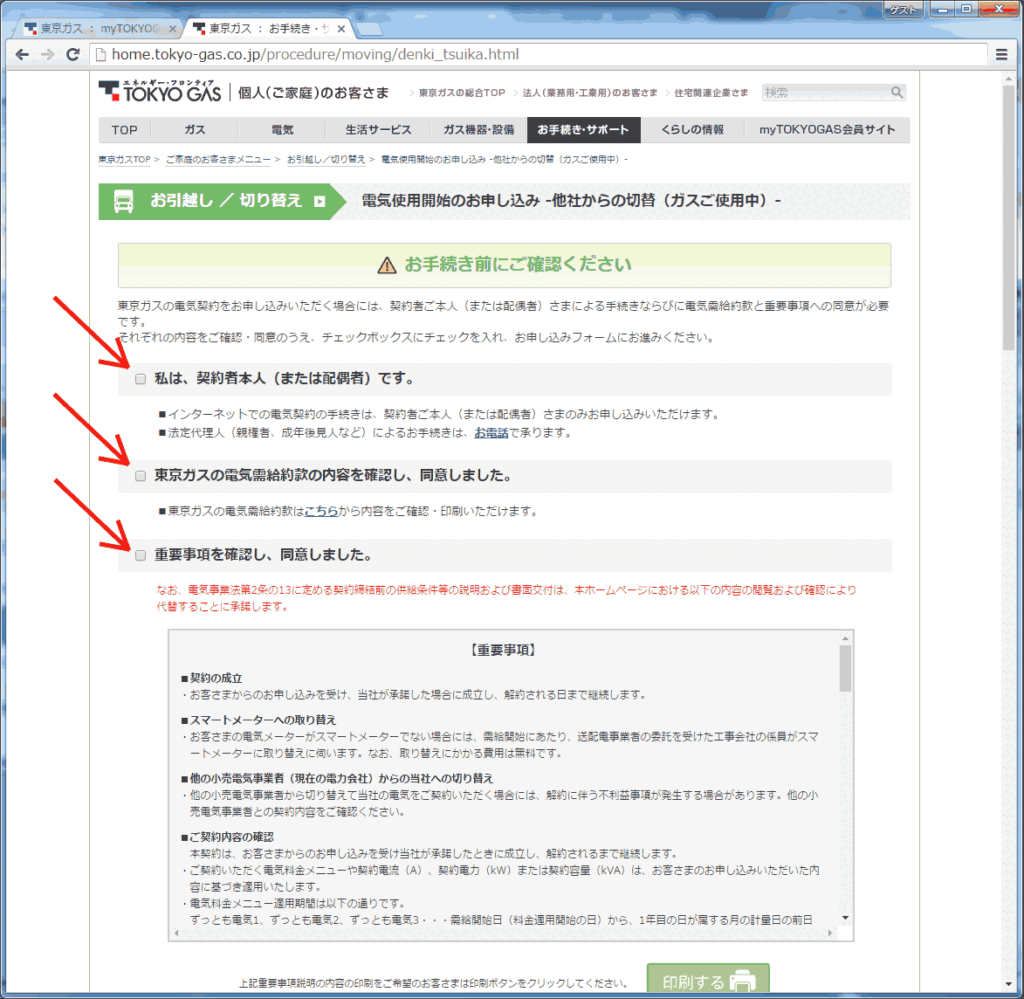Click the search magnifier icon

click(897, 93)
